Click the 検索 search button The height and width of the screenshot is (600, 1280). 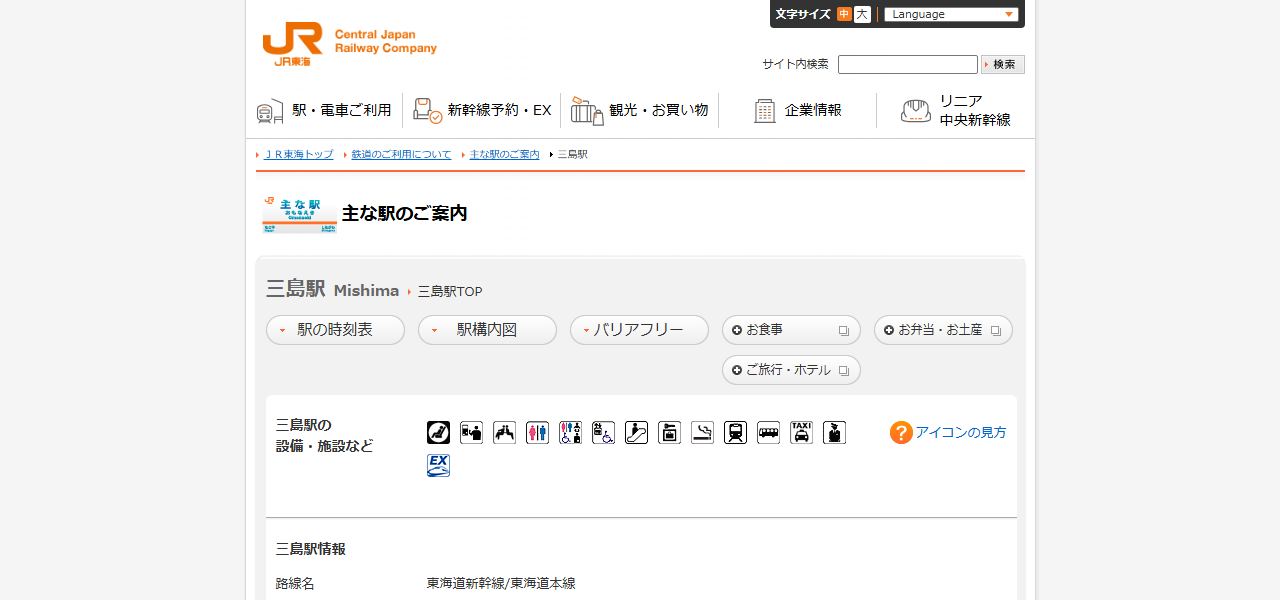tap(1003, 64)
